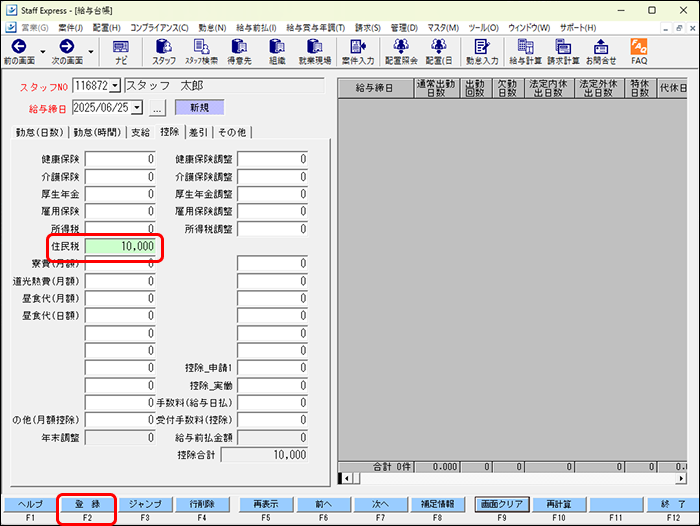Image resolution: width=700 pixels, height=526 pixels.
Task: Expand the previous screen history arrow
Action: point(43,52)
